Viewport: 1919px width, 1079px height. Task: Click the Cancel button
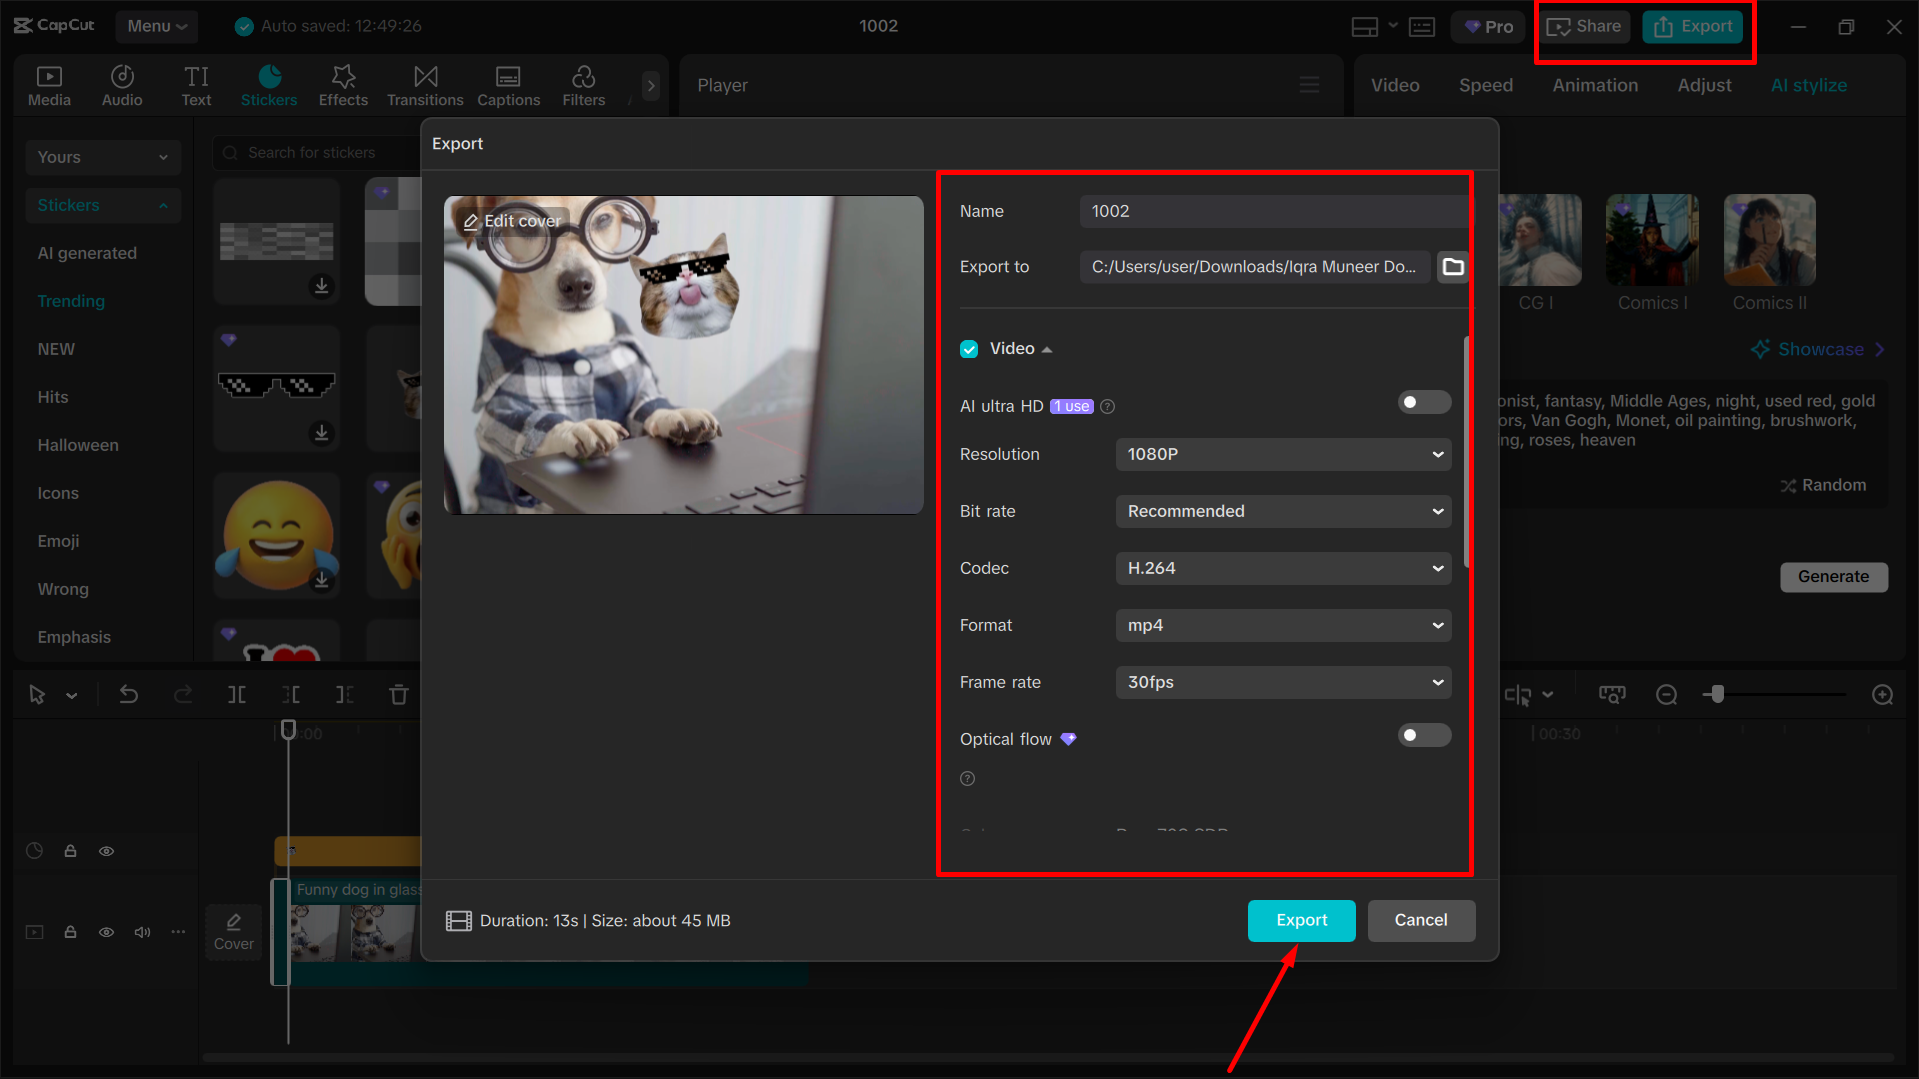1421,920
